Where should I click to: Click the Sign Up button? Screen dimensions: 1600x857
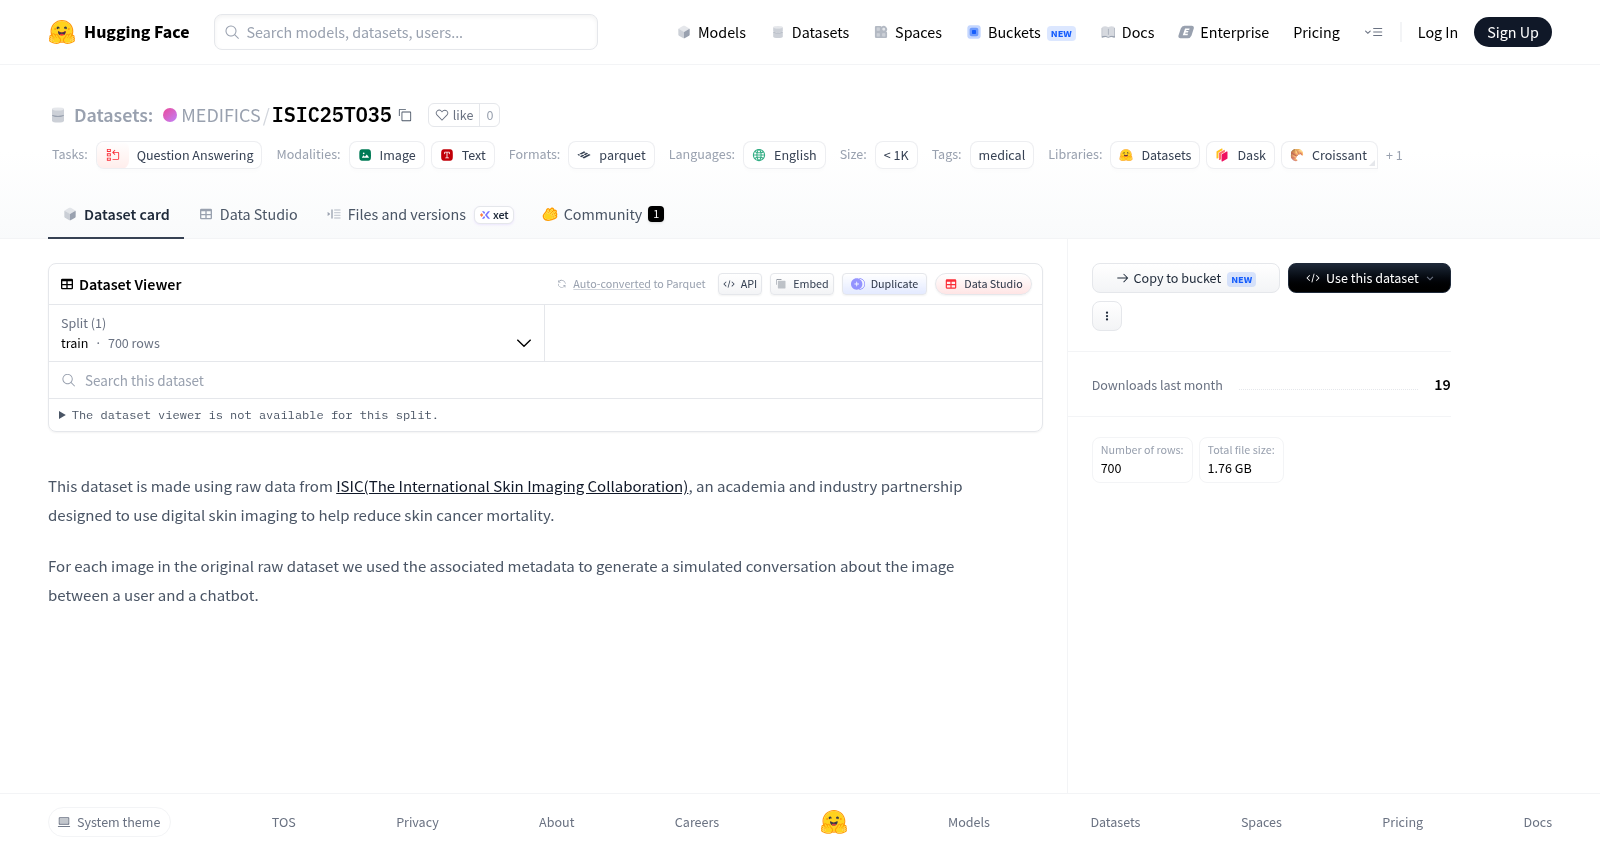tap(1512, 32)
